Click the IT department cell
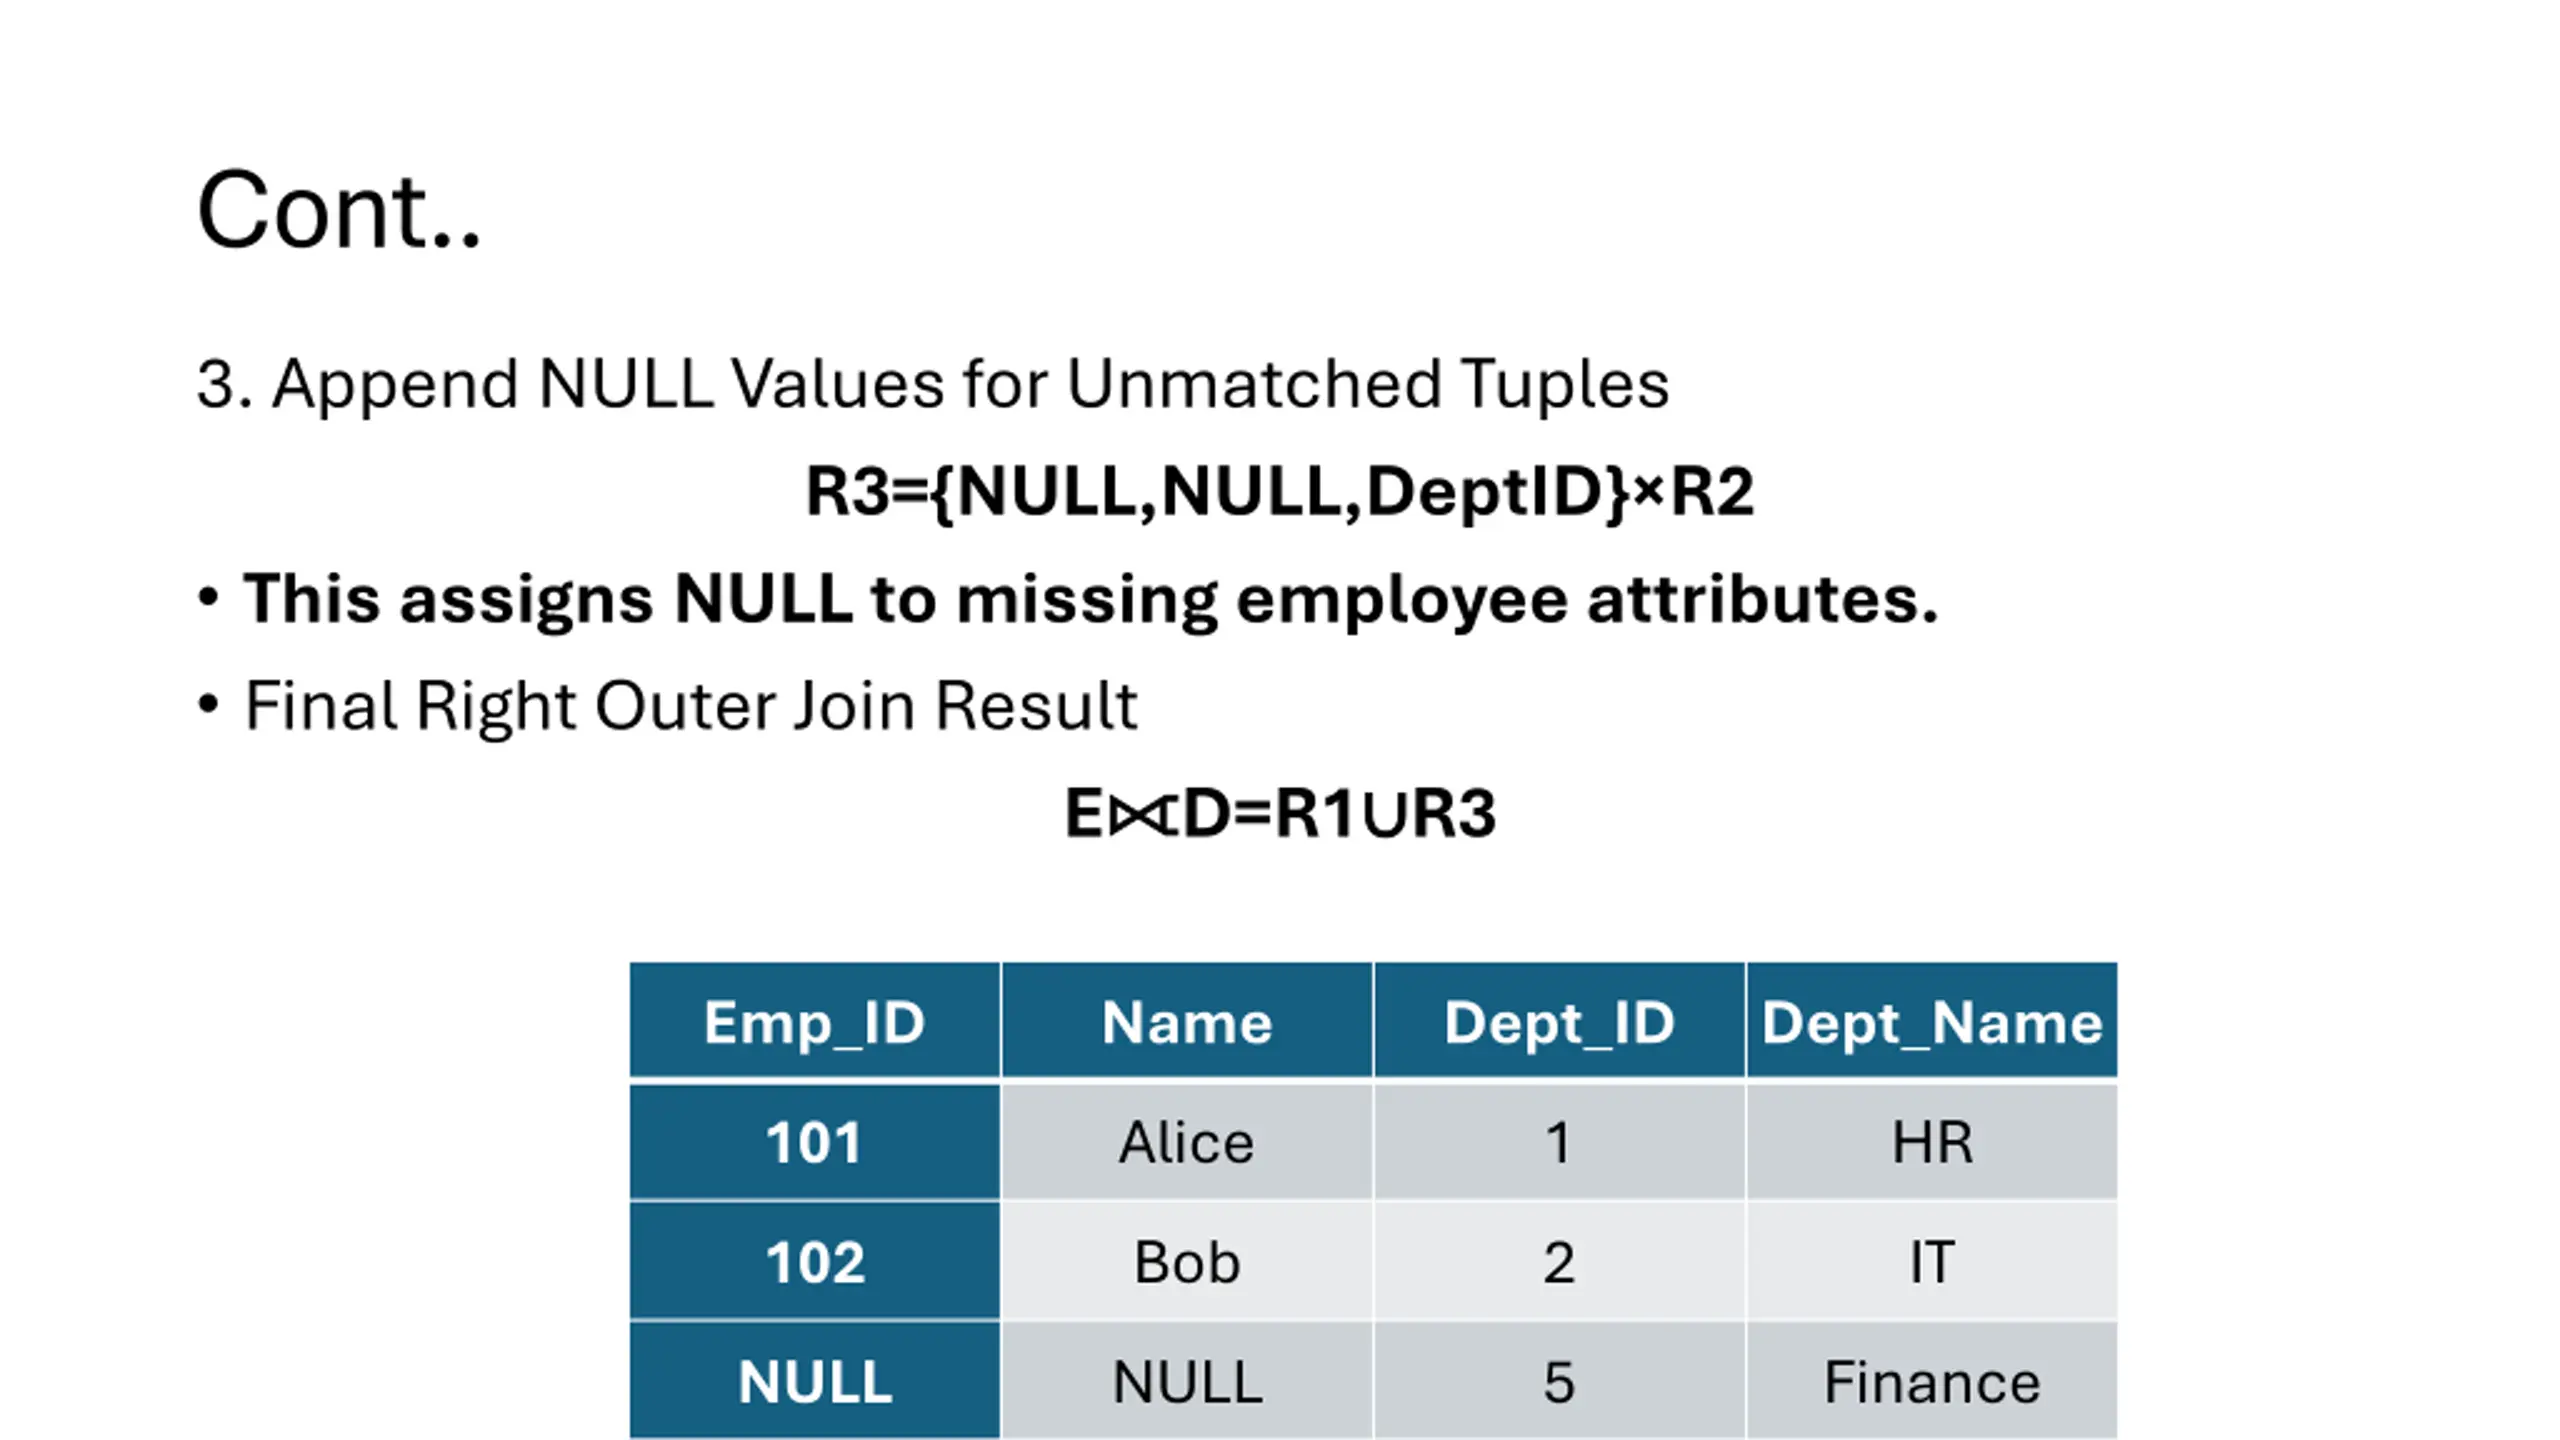Viewport: 2560px width, 1440px height. [1932, 1261]
